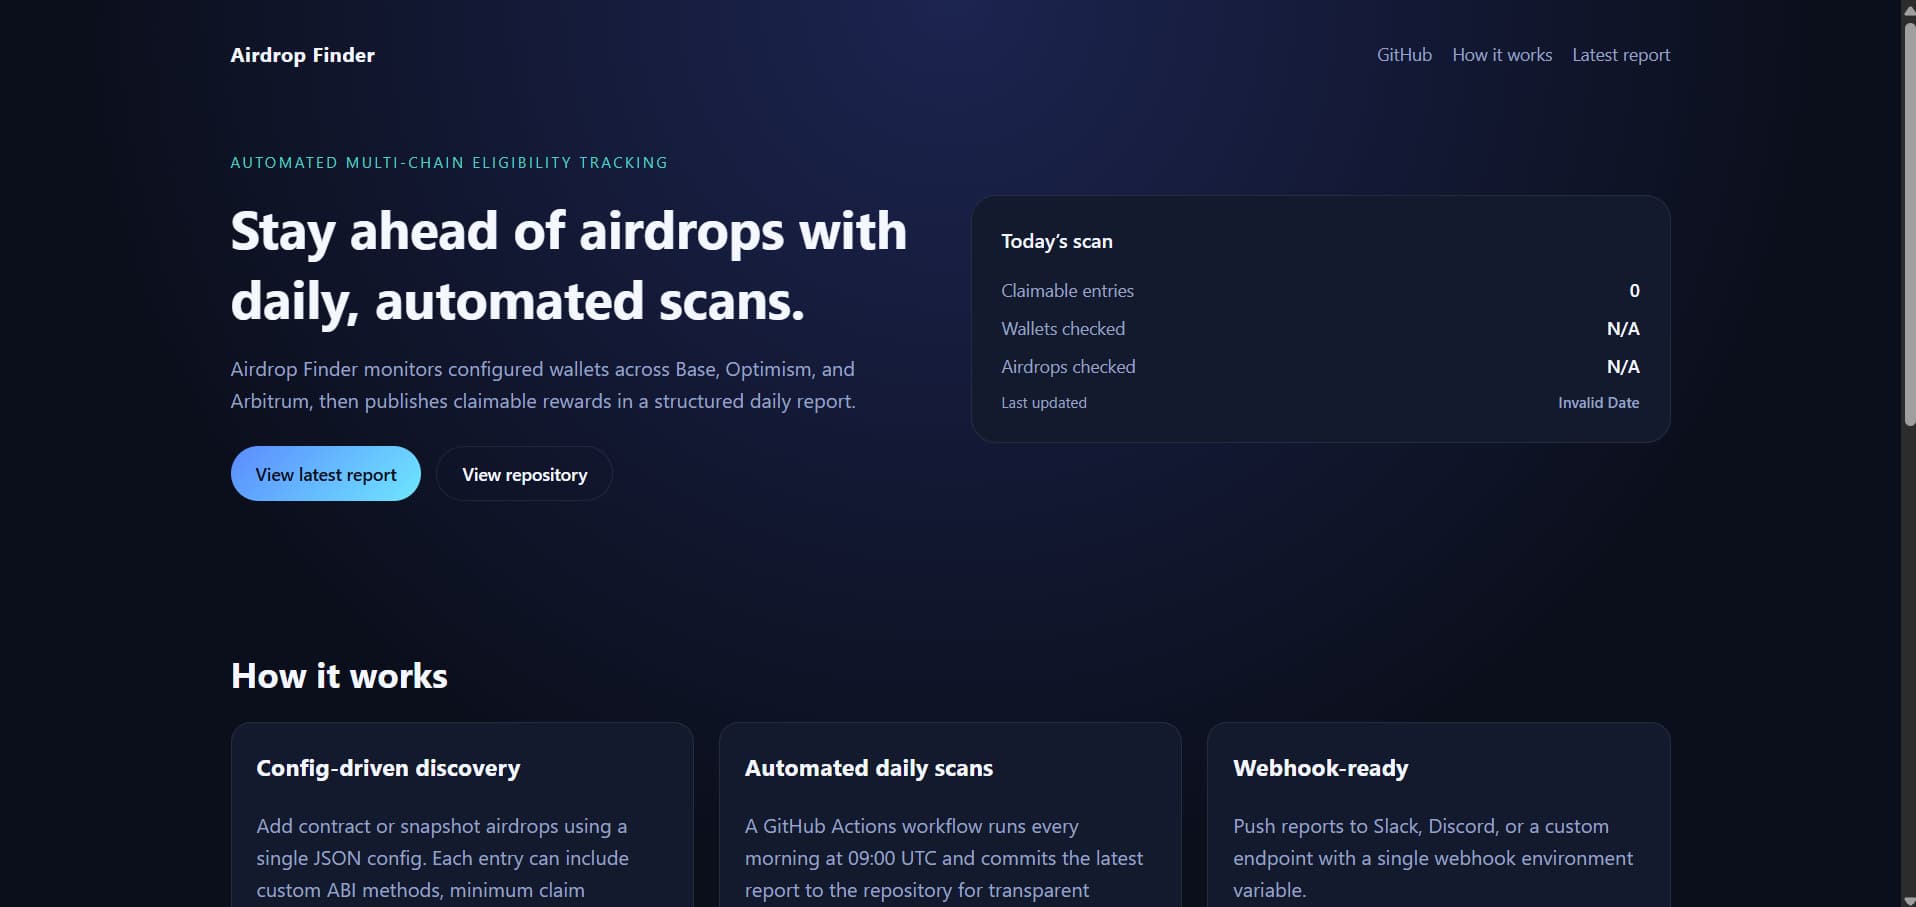The height and width of the screenshot is (907, 1916).
Task: Click the scrollbar down arrow
Action: (1908, 899)
